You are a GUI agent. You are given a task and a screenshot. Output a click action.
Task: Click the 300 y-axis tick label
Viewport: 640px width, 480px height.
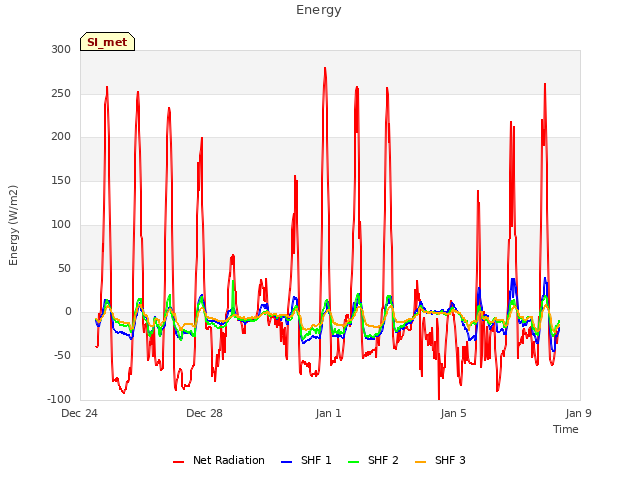(x=61, y=49)
